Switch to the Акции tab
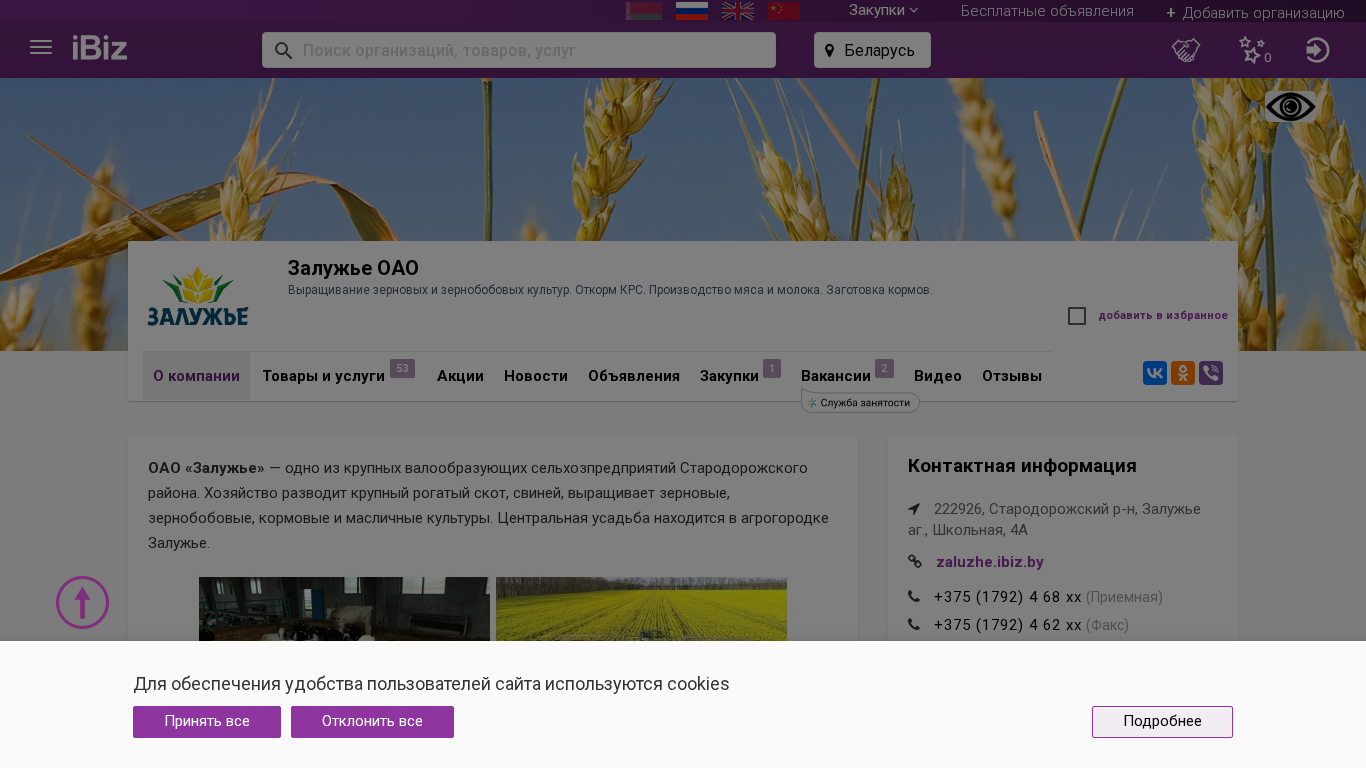This screenshot has height=768, width=1366. 460,376
